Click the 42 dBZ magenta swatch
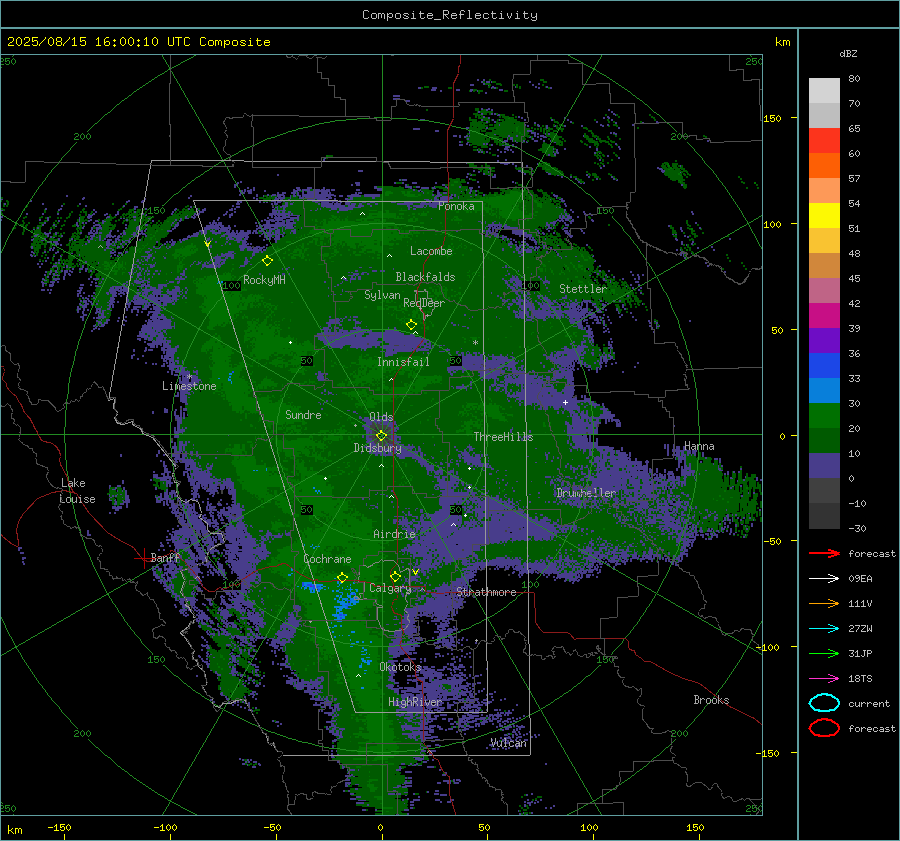 pos(824,315)
